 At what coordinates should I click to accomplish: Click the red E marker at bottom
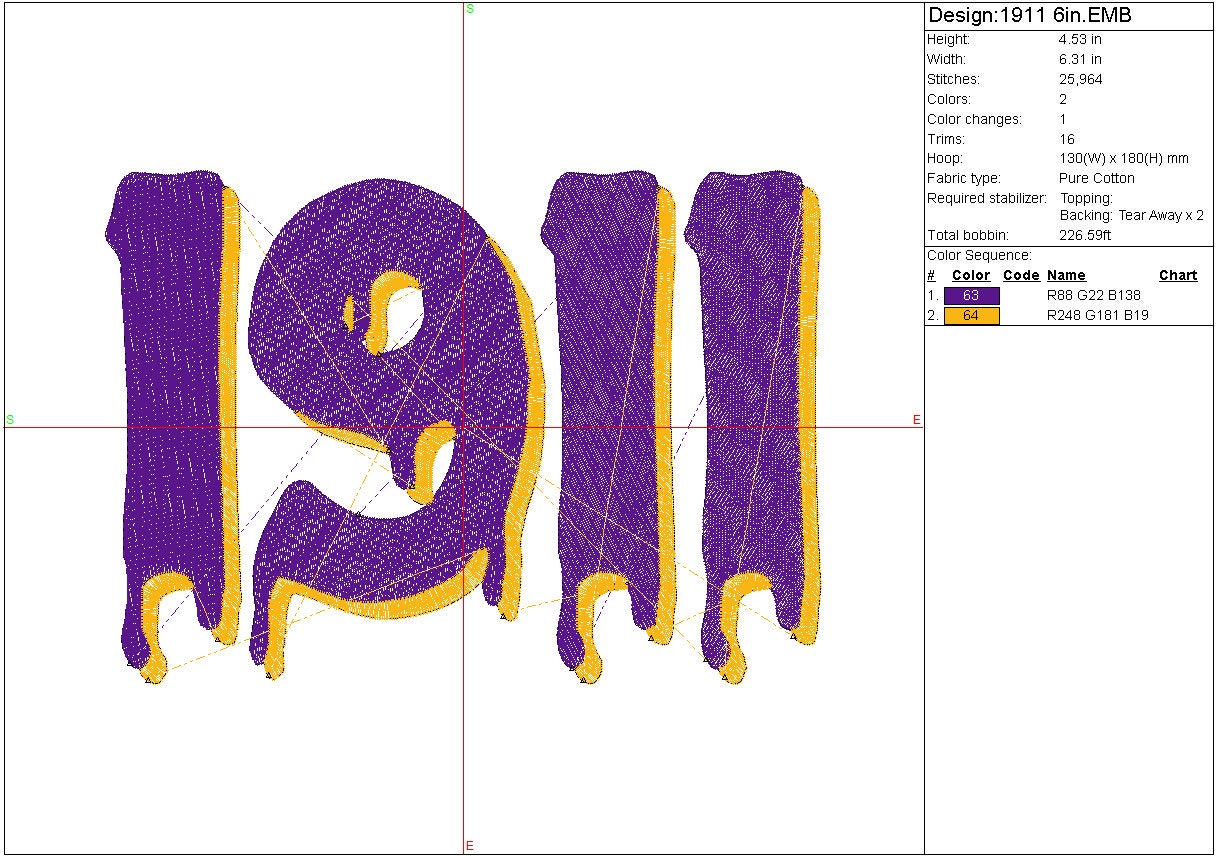tap(470, 846)
